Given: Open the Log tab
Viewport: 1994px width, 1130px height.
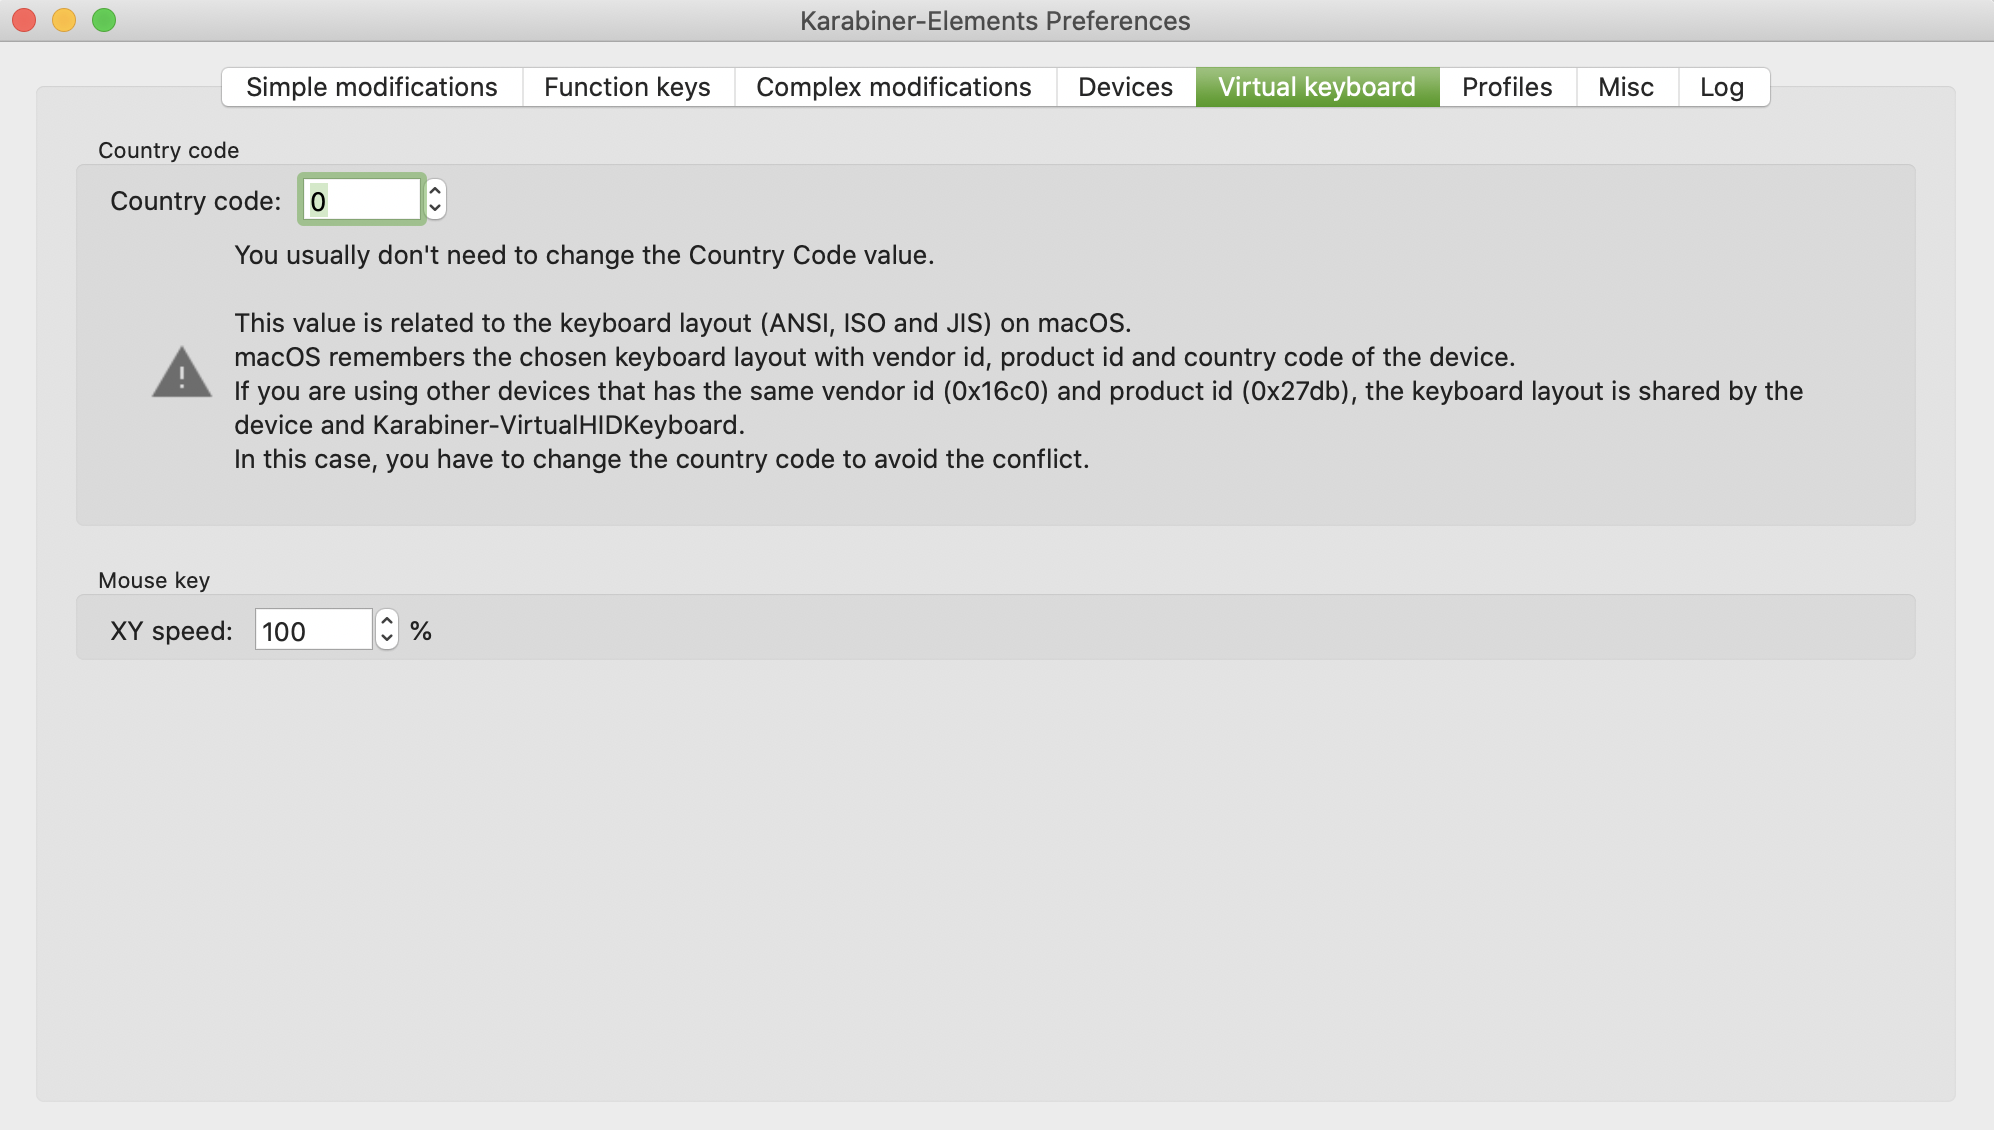Looking at the screenshot, I should point(1722,87).
